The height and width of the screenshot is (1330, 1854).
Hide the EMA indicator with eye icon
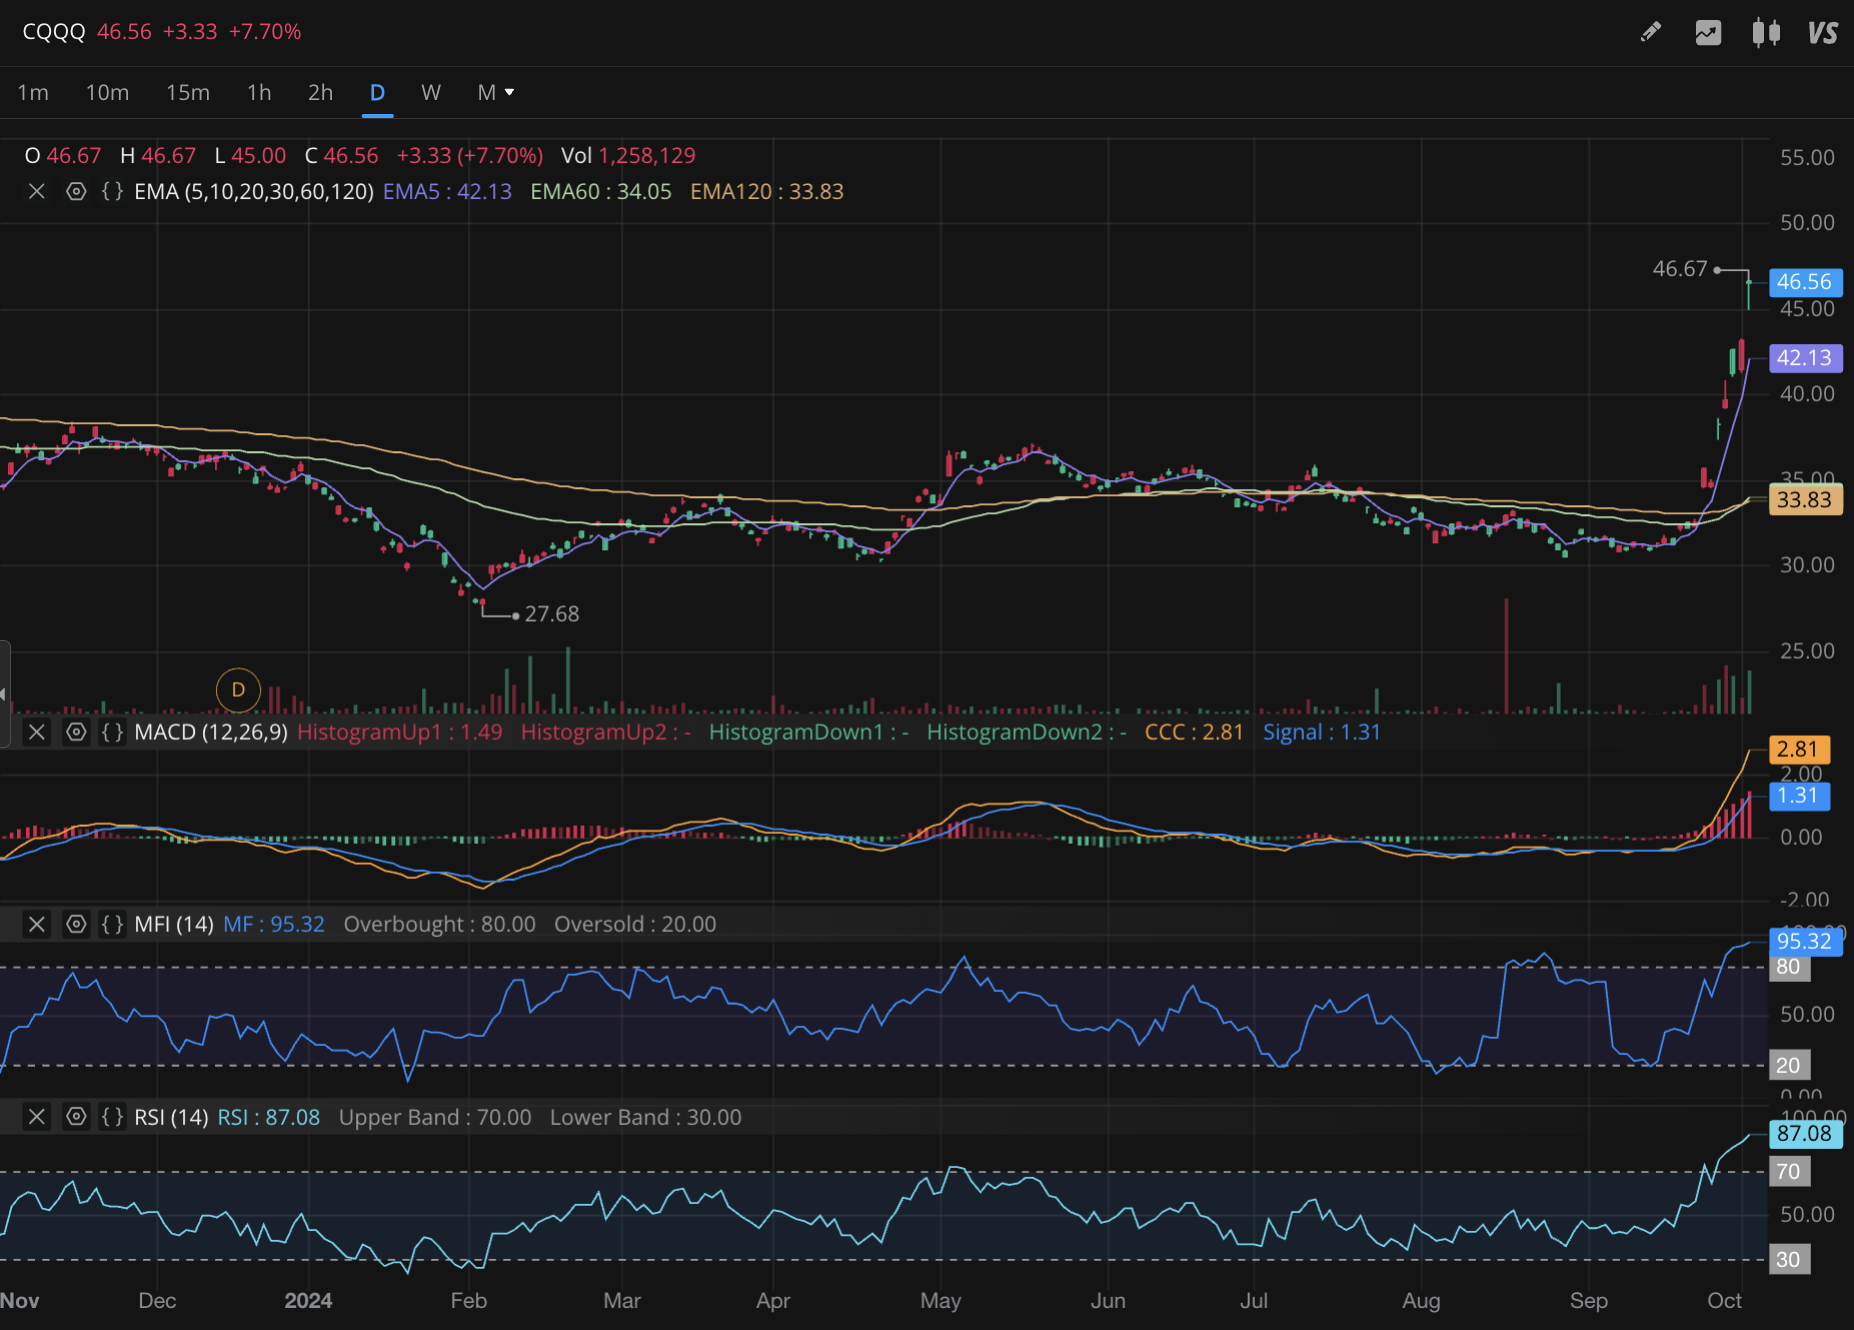coord(76,191)
